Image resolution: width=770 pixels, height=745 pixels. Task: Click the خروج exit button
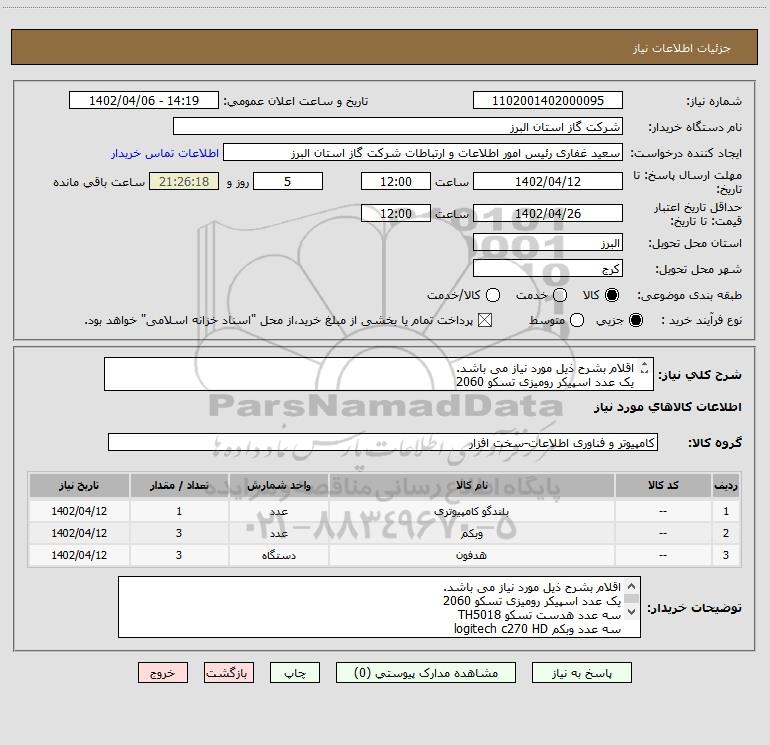(163, 673)
